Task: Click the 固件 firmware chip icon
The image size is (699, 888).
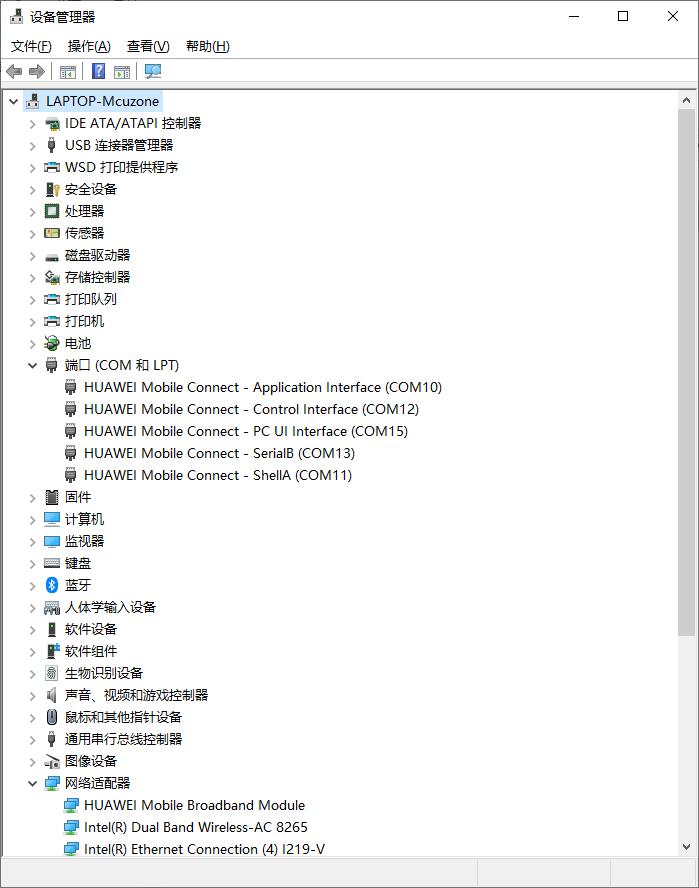Action: pyautogui.click(x=52, y=497)
